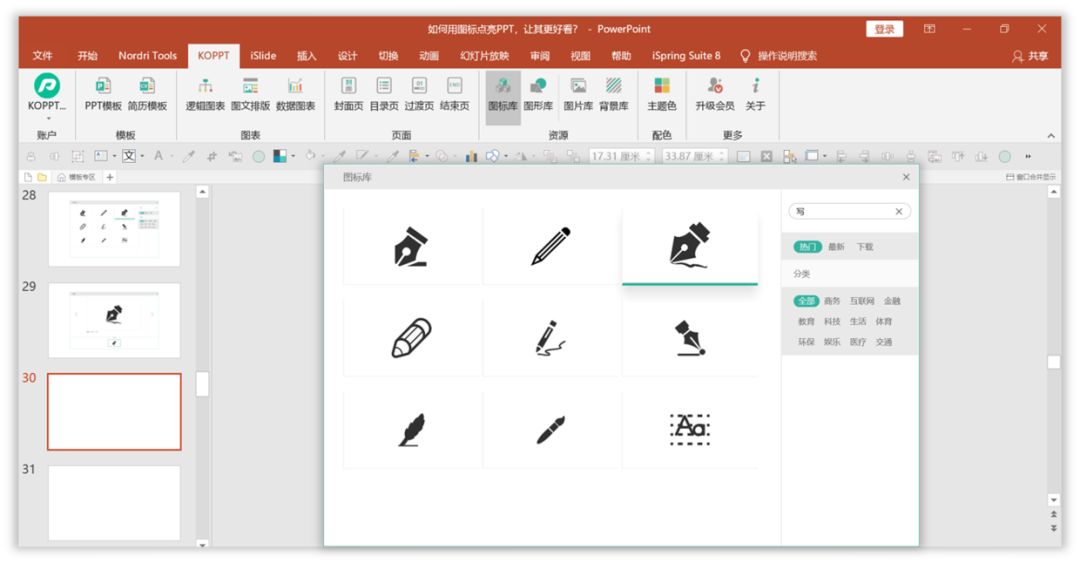Switch to the 插入 ribbon tab
The height and width of the screenshot is (563, 1080).
(307, 56)
